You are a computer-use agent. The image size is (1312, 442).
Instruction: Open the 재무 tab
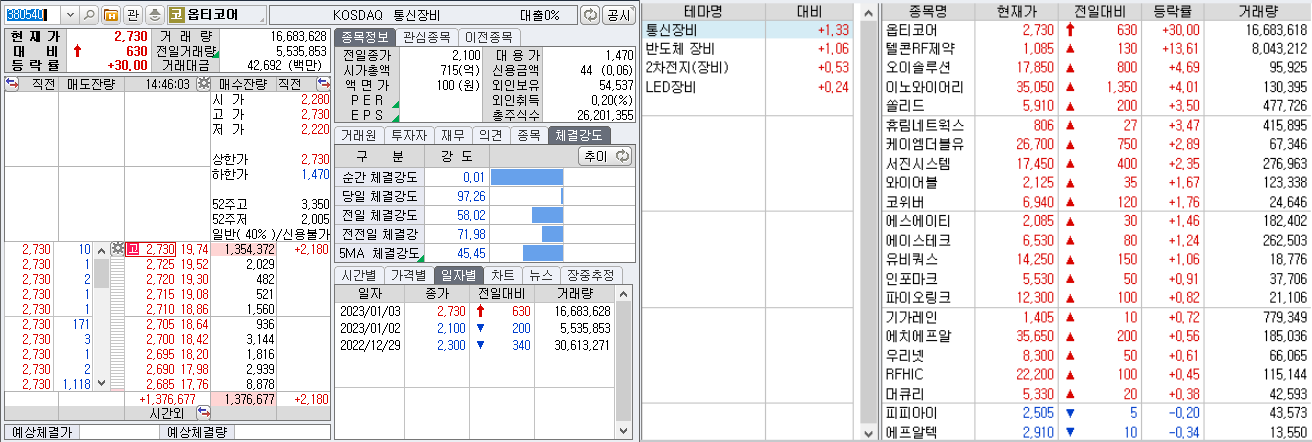[452, 135]
